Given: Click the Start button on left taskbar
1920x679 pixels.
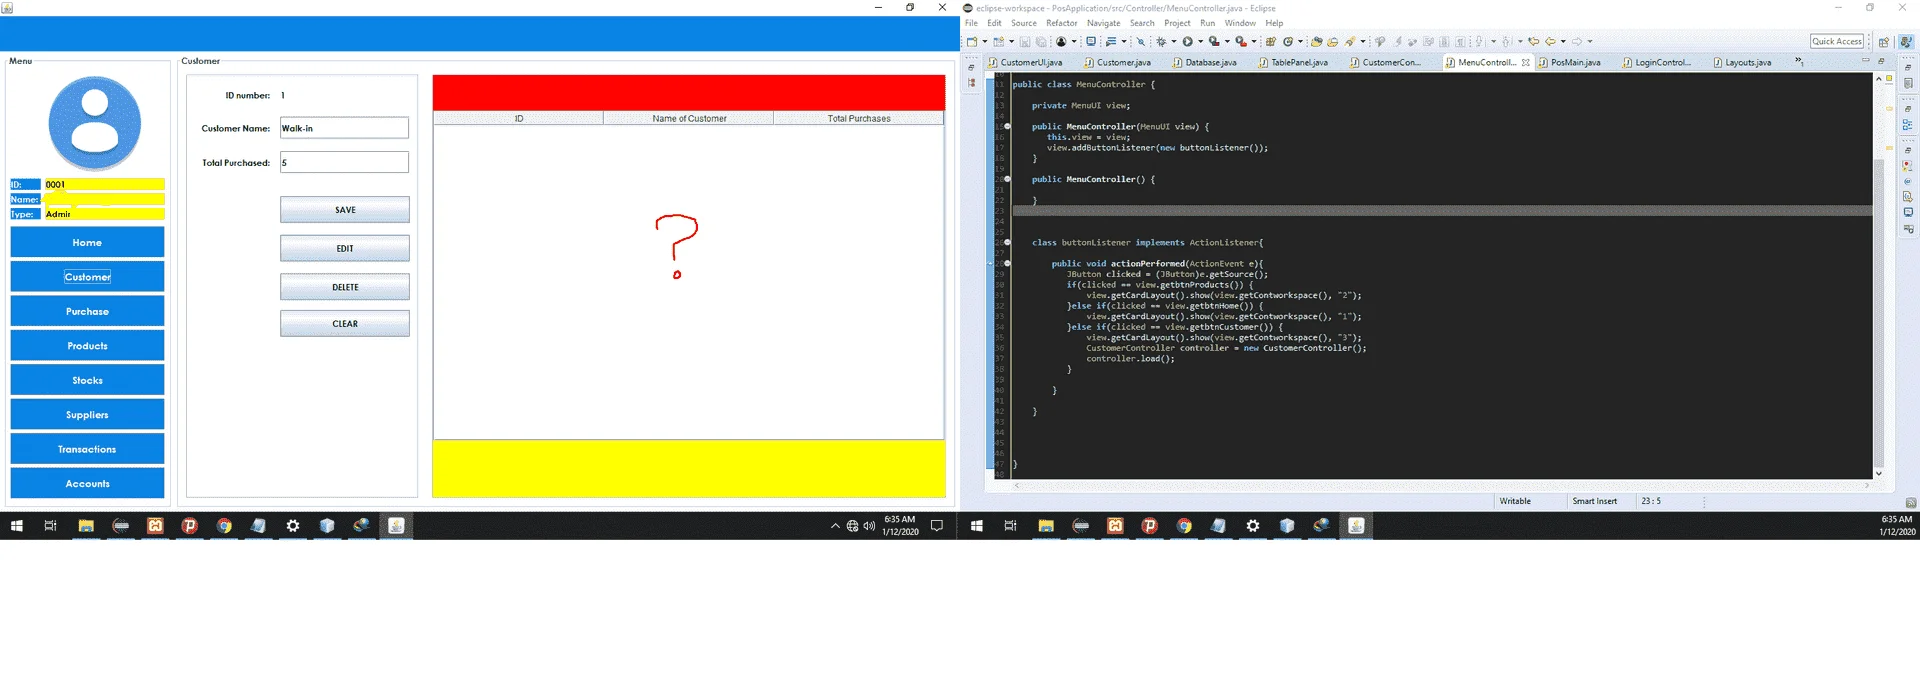Looking at the screenshot, I should click(x=16, y=526).
